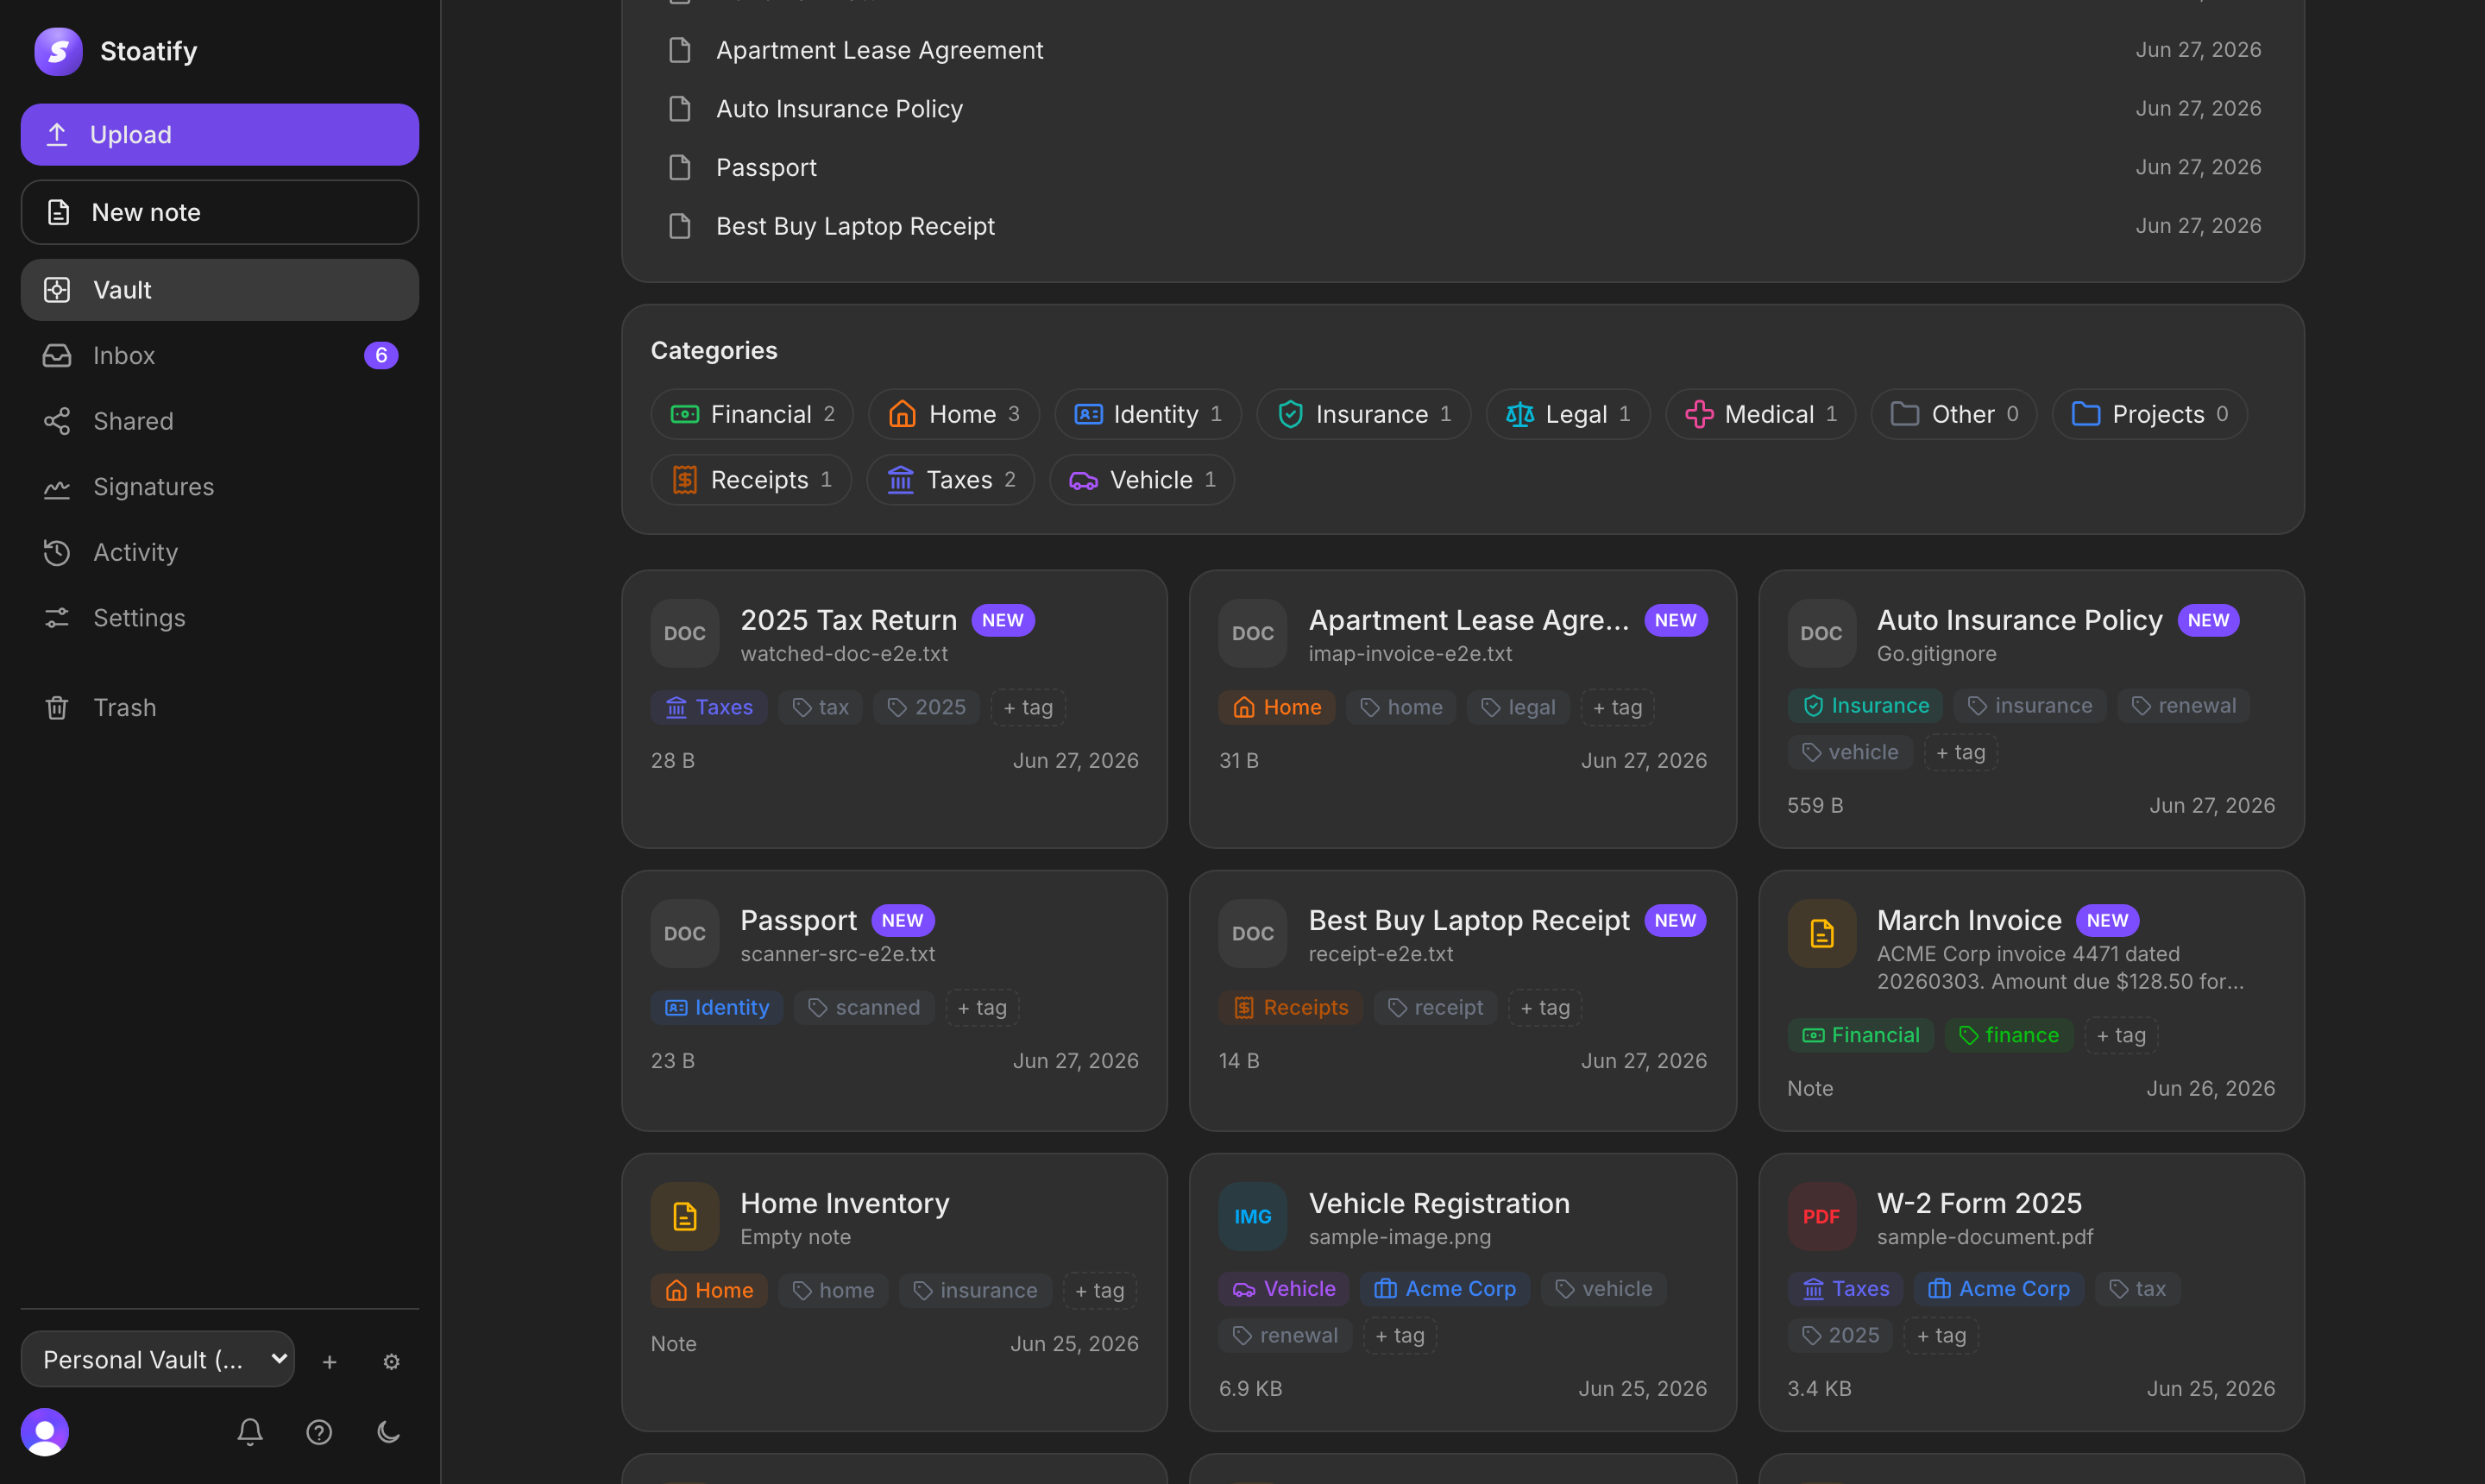View the Activity log
2485x1484 pixels.
(220, 552)
